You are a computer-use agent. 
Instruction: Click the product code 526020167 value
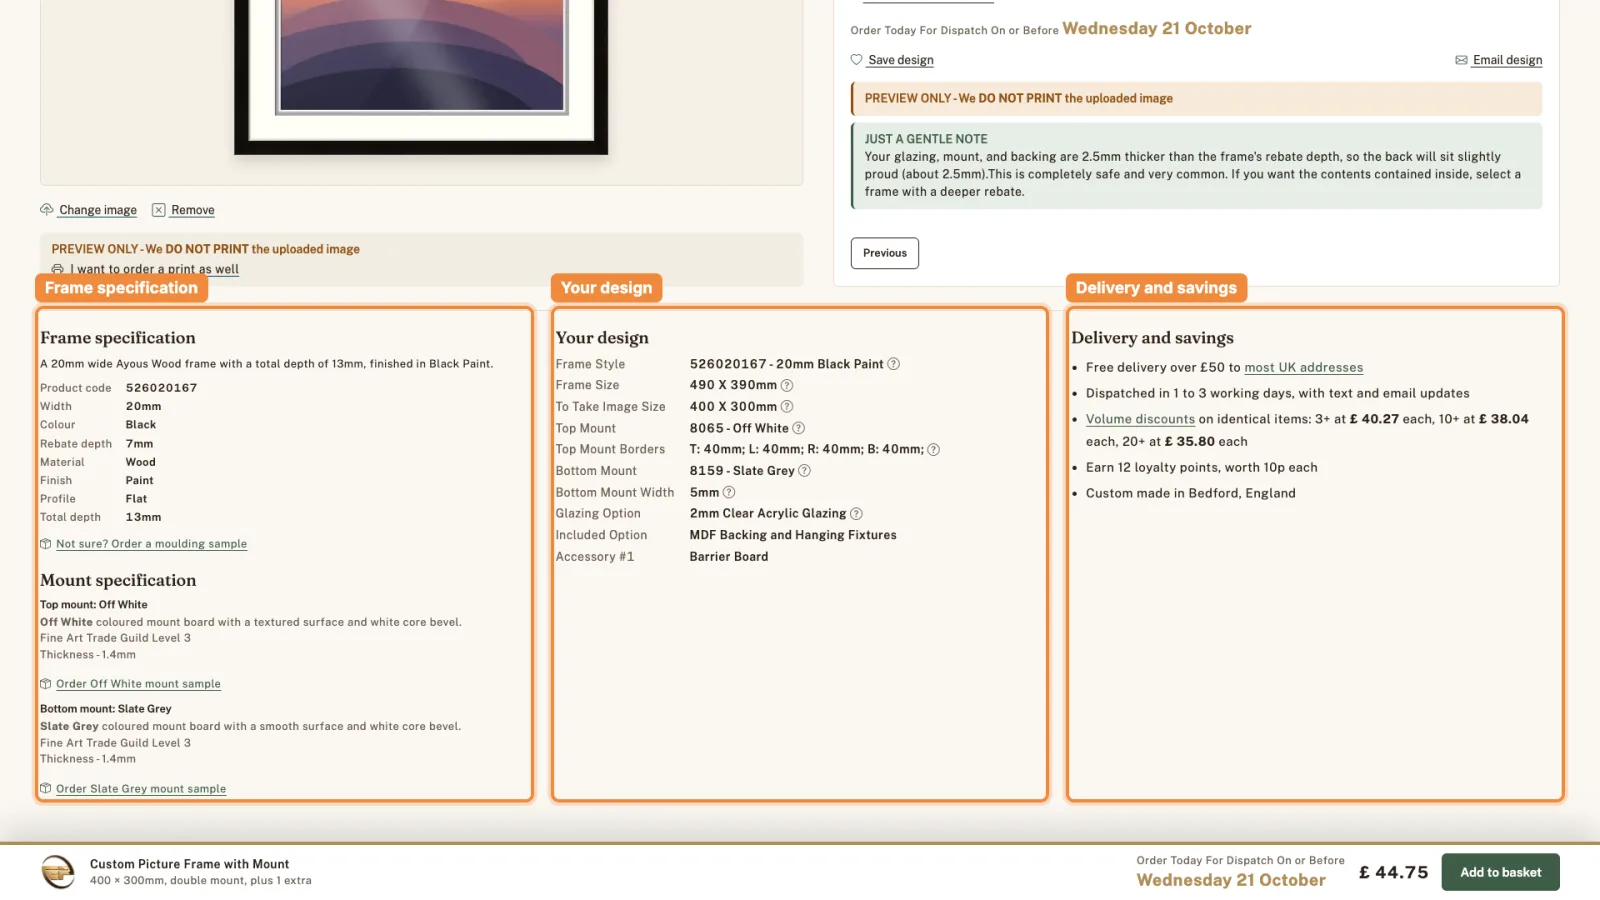161,388
